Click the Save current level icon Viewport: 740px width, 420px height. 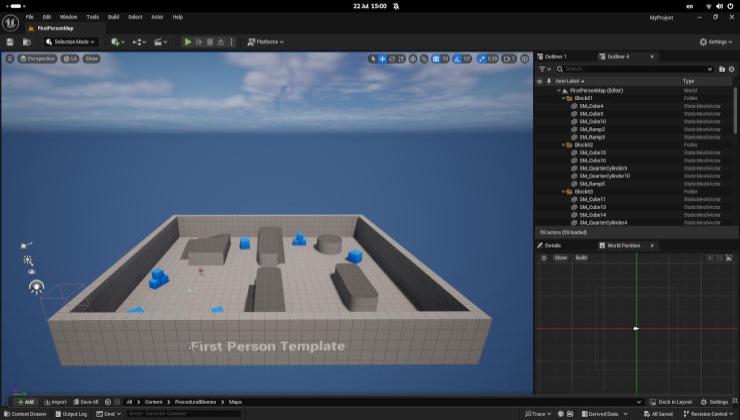(10, 42)
